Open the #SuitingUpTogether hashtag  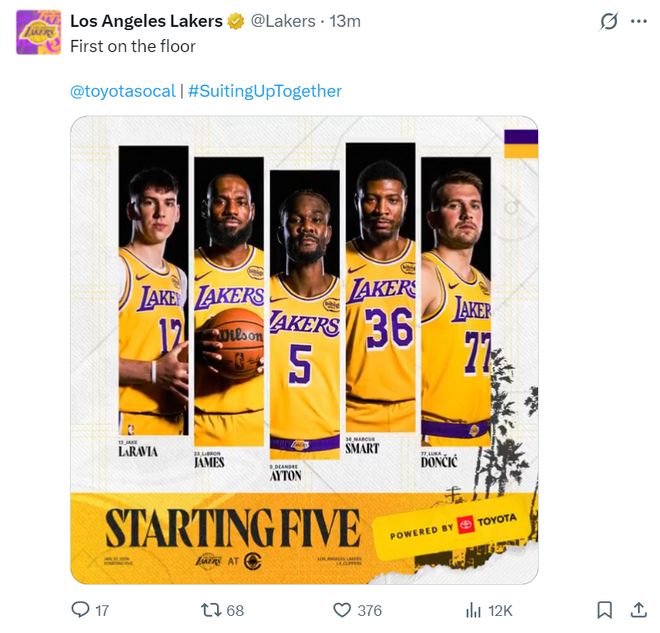tap(264, 91)
